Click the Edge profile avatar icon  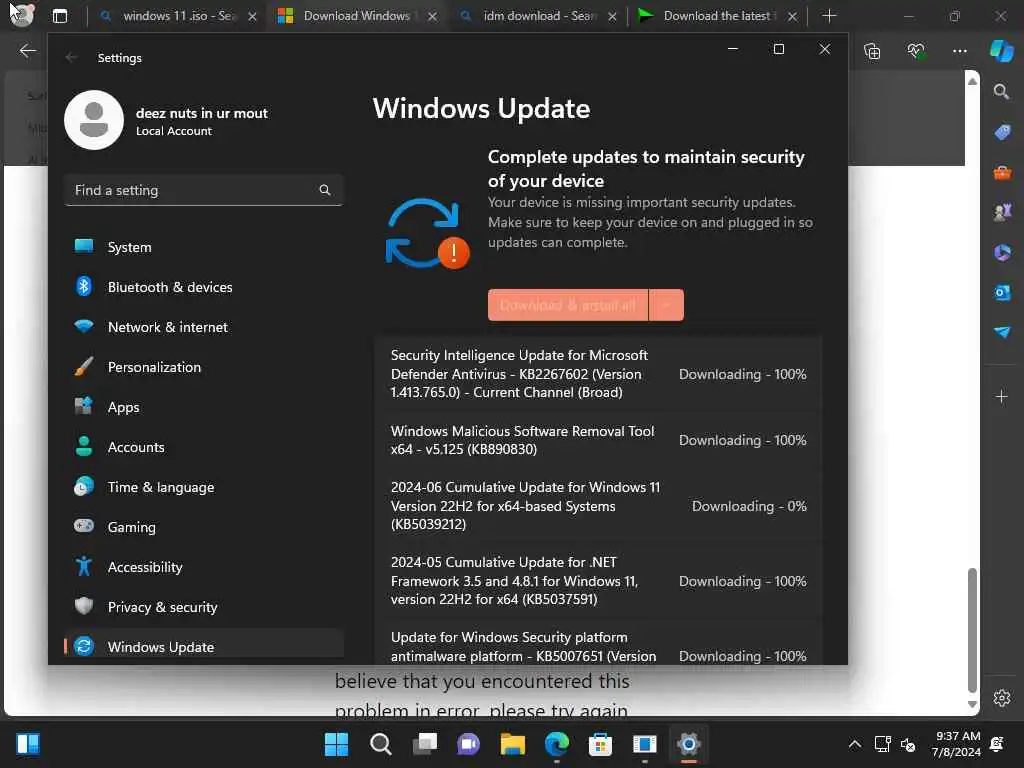22,14
